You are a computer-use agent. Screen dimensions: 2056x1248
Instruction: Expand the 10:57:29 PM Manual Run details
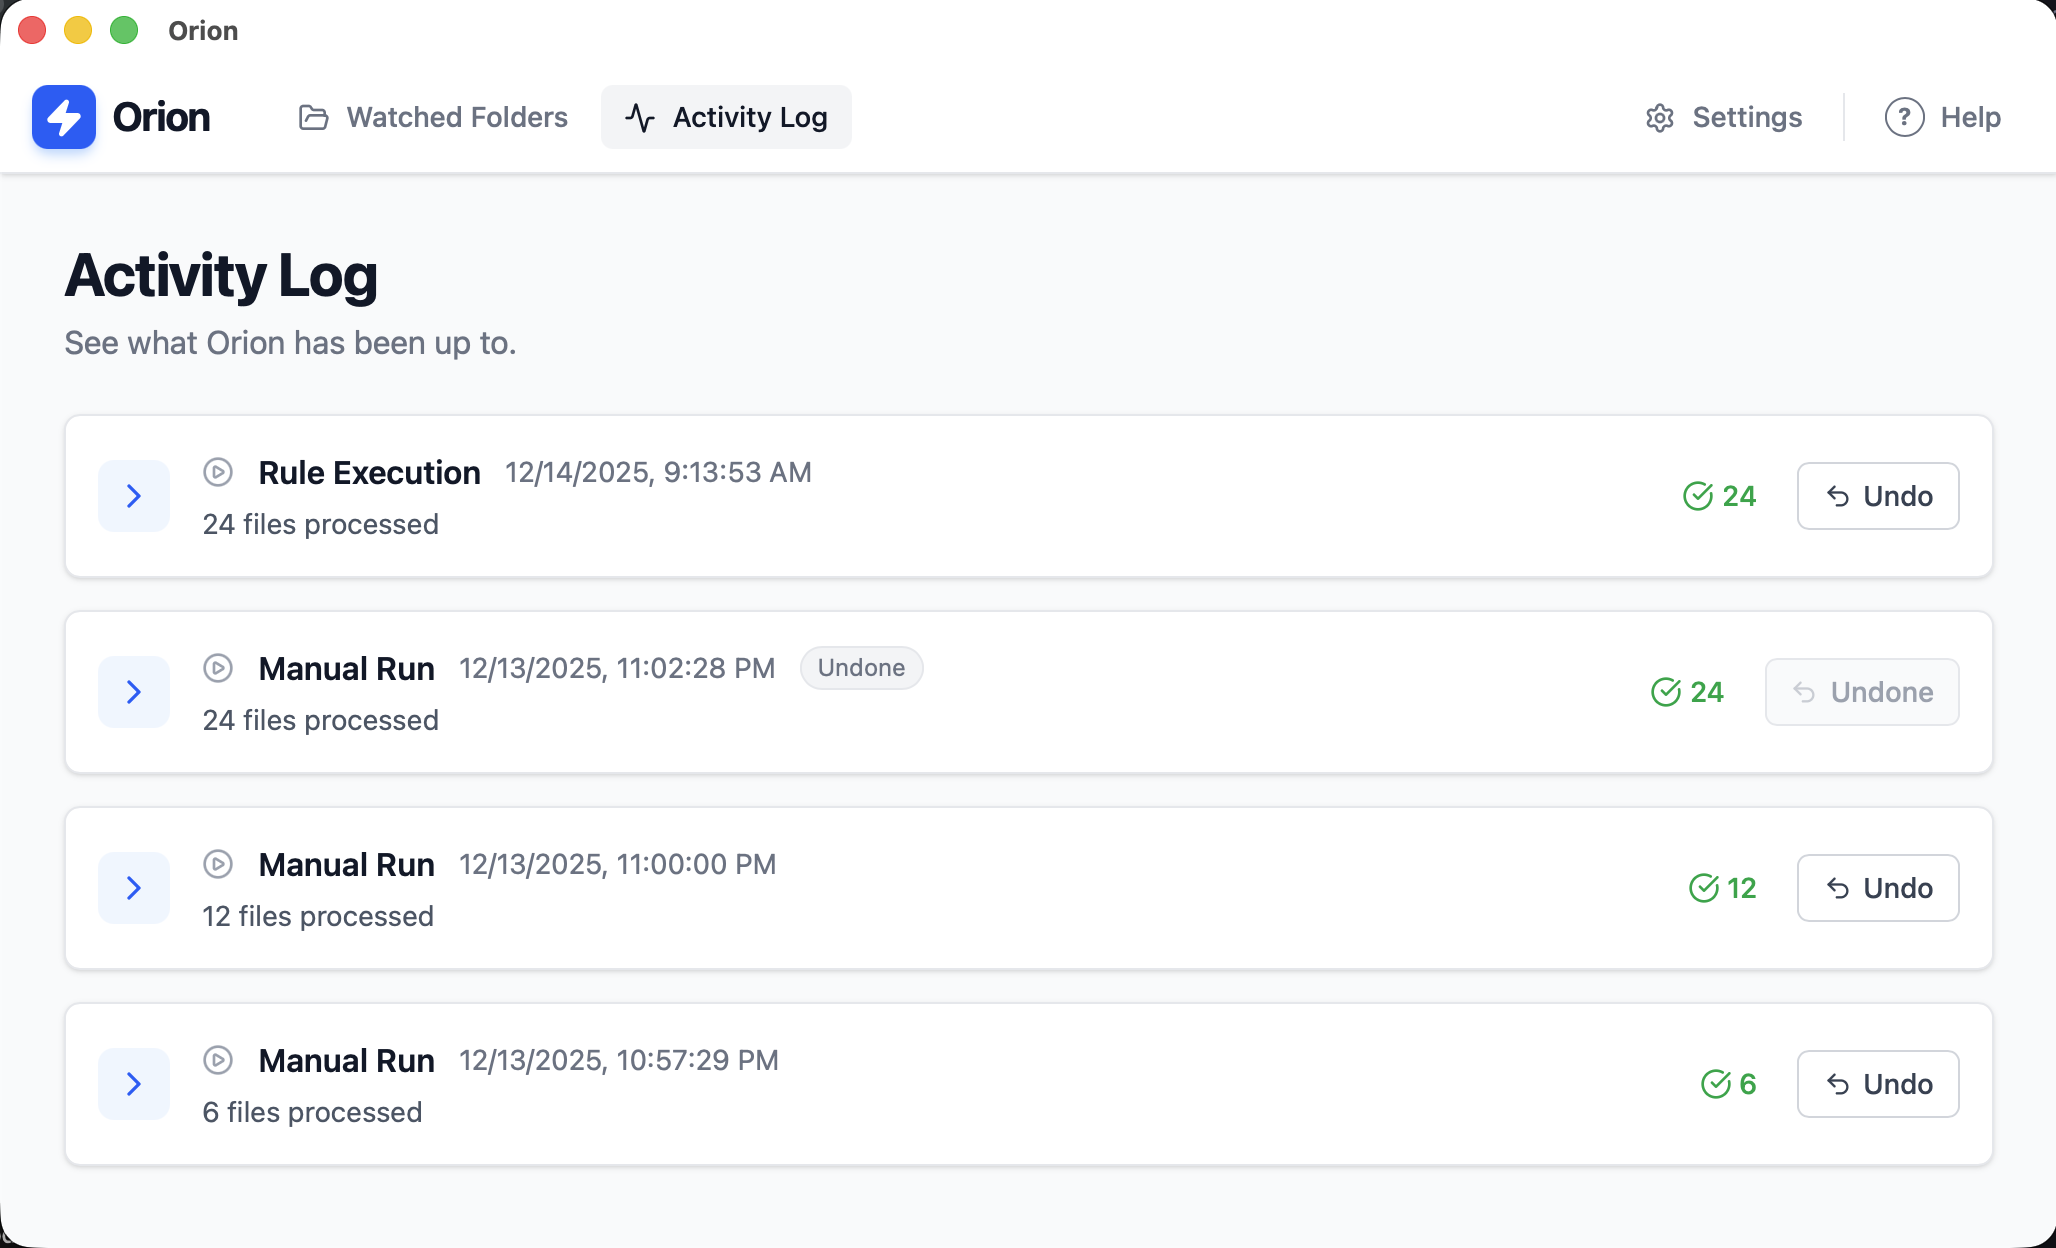pos(133,1084)
